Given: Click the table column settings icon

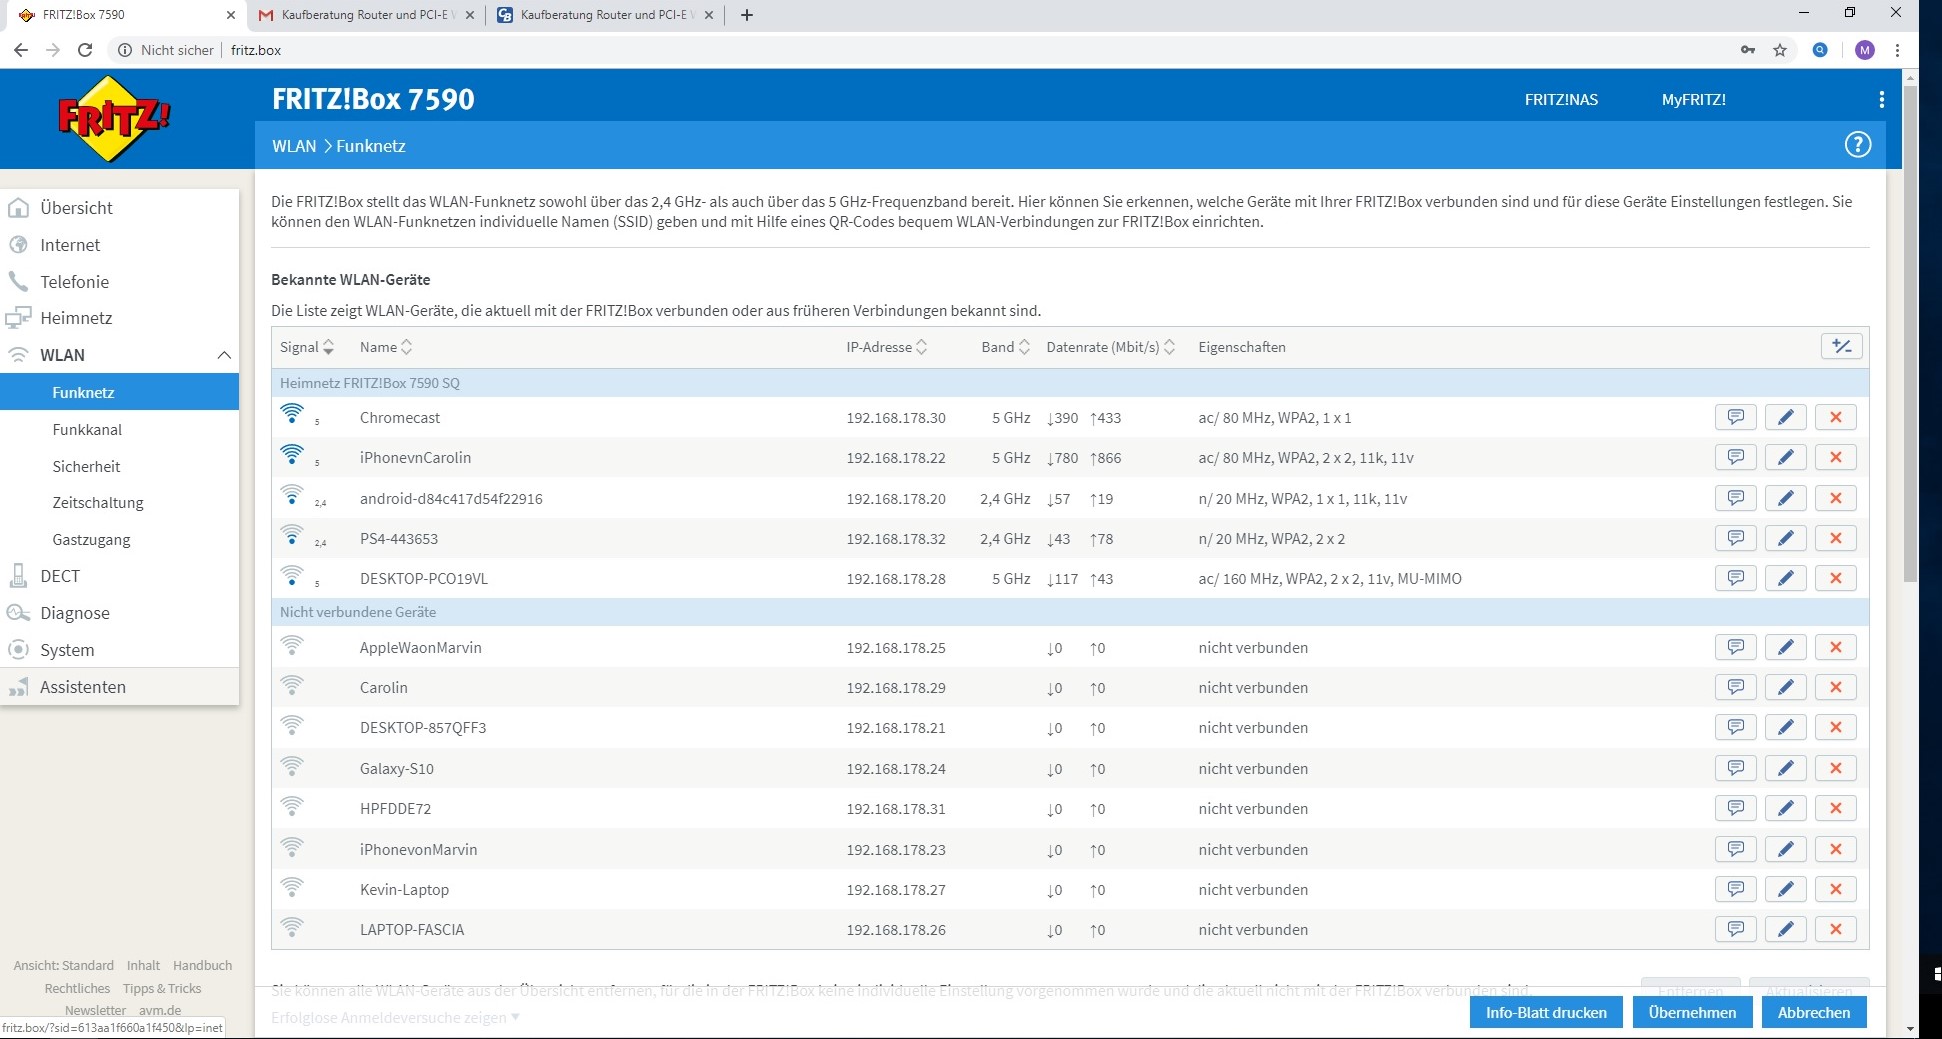Looking at the screenshot, I should coord(1842,347).
